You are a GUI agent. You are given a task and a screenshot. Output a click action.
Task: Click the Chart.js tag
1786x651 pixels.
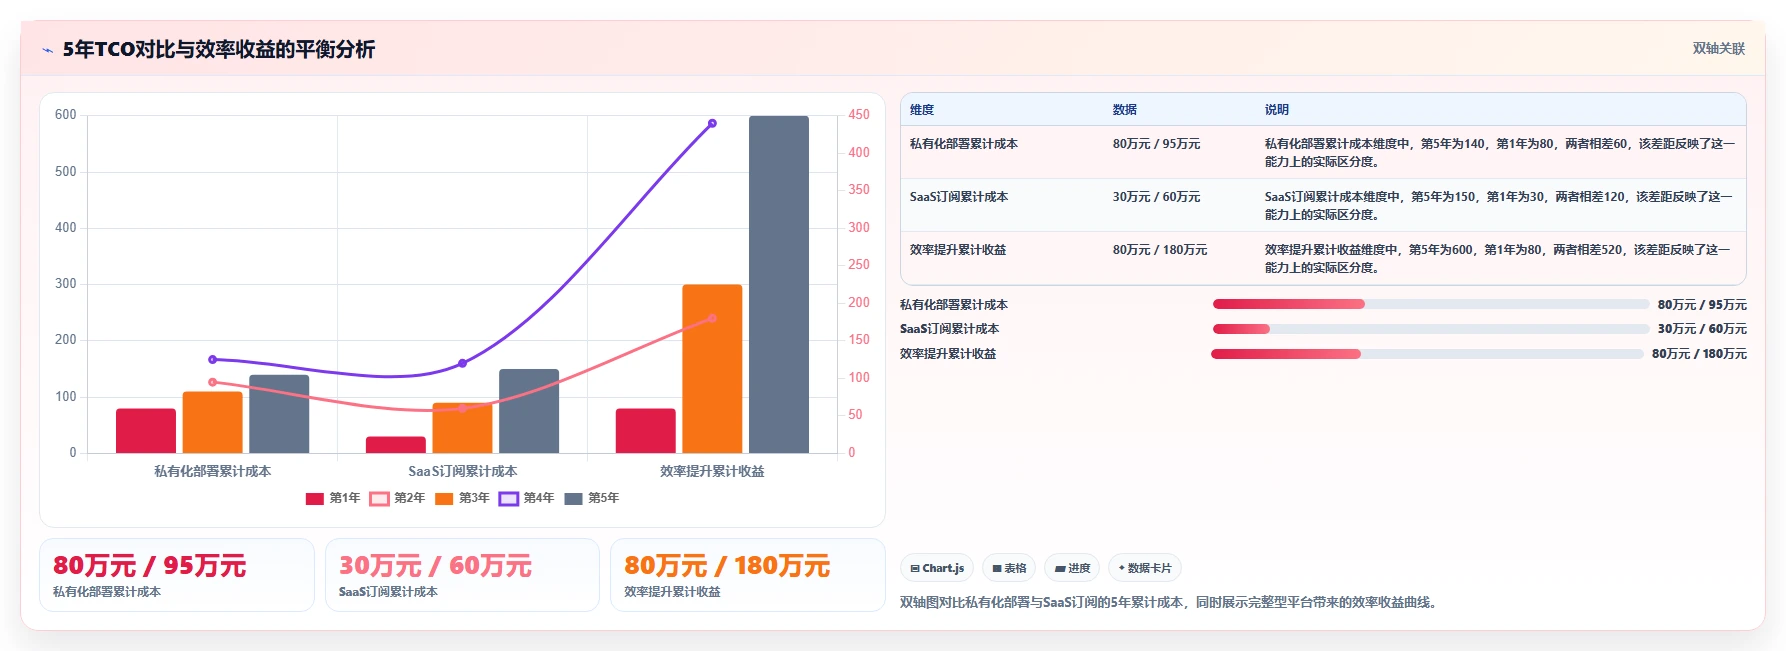click(937, 568)
